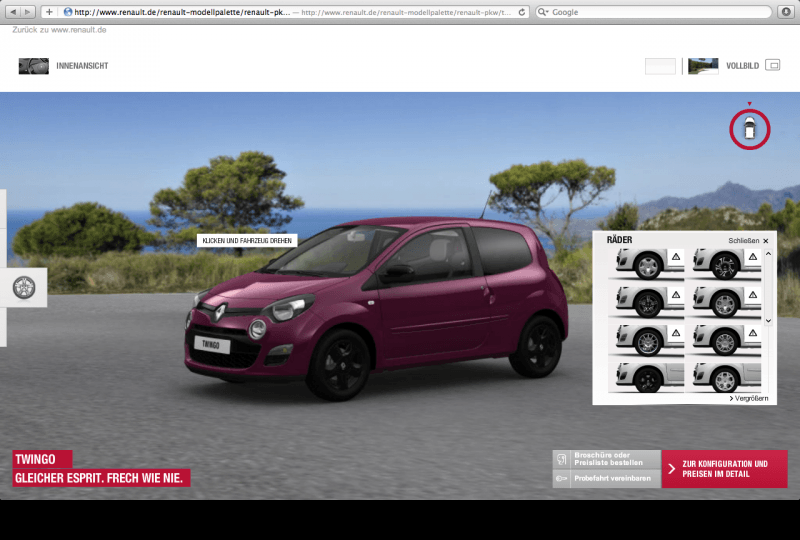Click the red circular car rotation compass
This screenshot has width=800, height=540.
tap(749, 129)
